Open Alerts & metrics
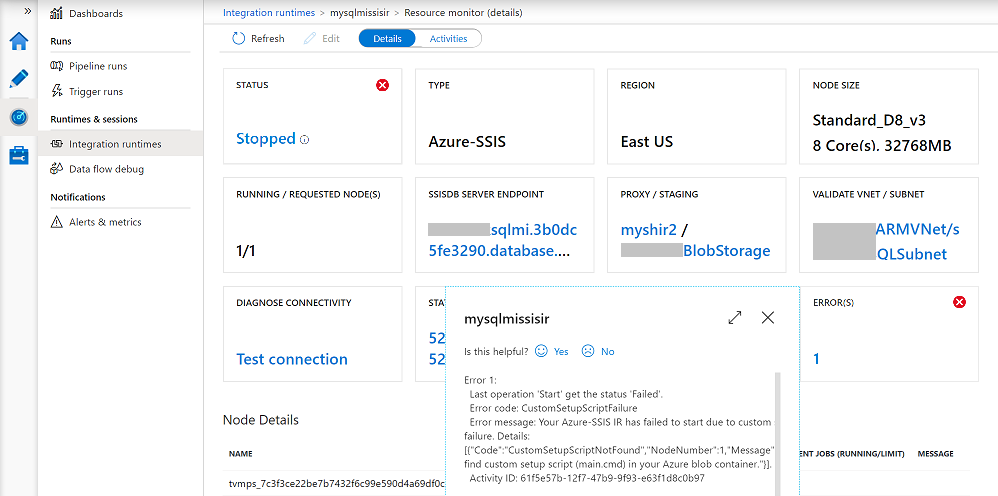The width and height of the screenshot is (998, 496). point(105,222)
